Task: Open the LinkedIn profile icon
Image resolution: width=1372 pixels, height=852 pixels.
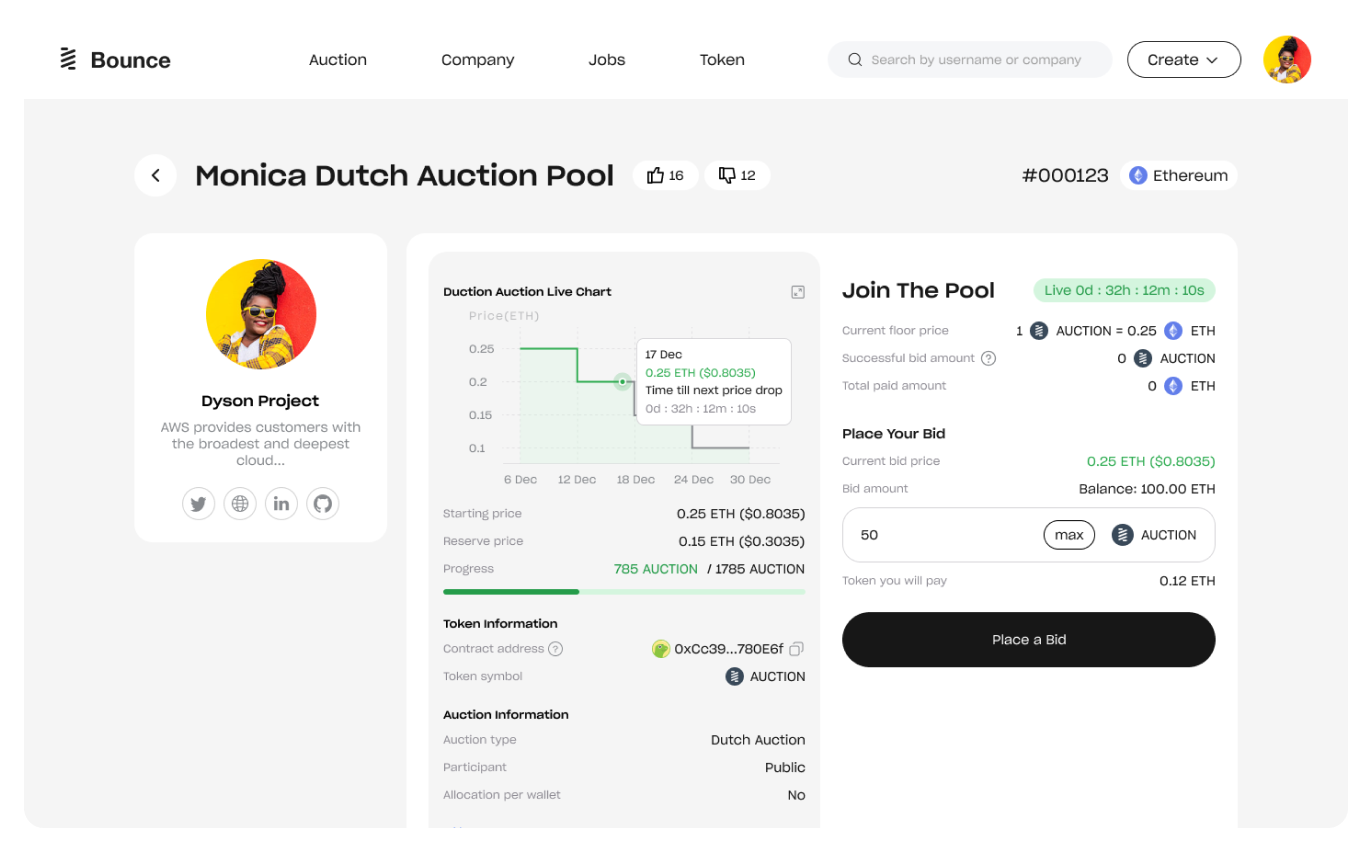Action: tap(281, 503)
